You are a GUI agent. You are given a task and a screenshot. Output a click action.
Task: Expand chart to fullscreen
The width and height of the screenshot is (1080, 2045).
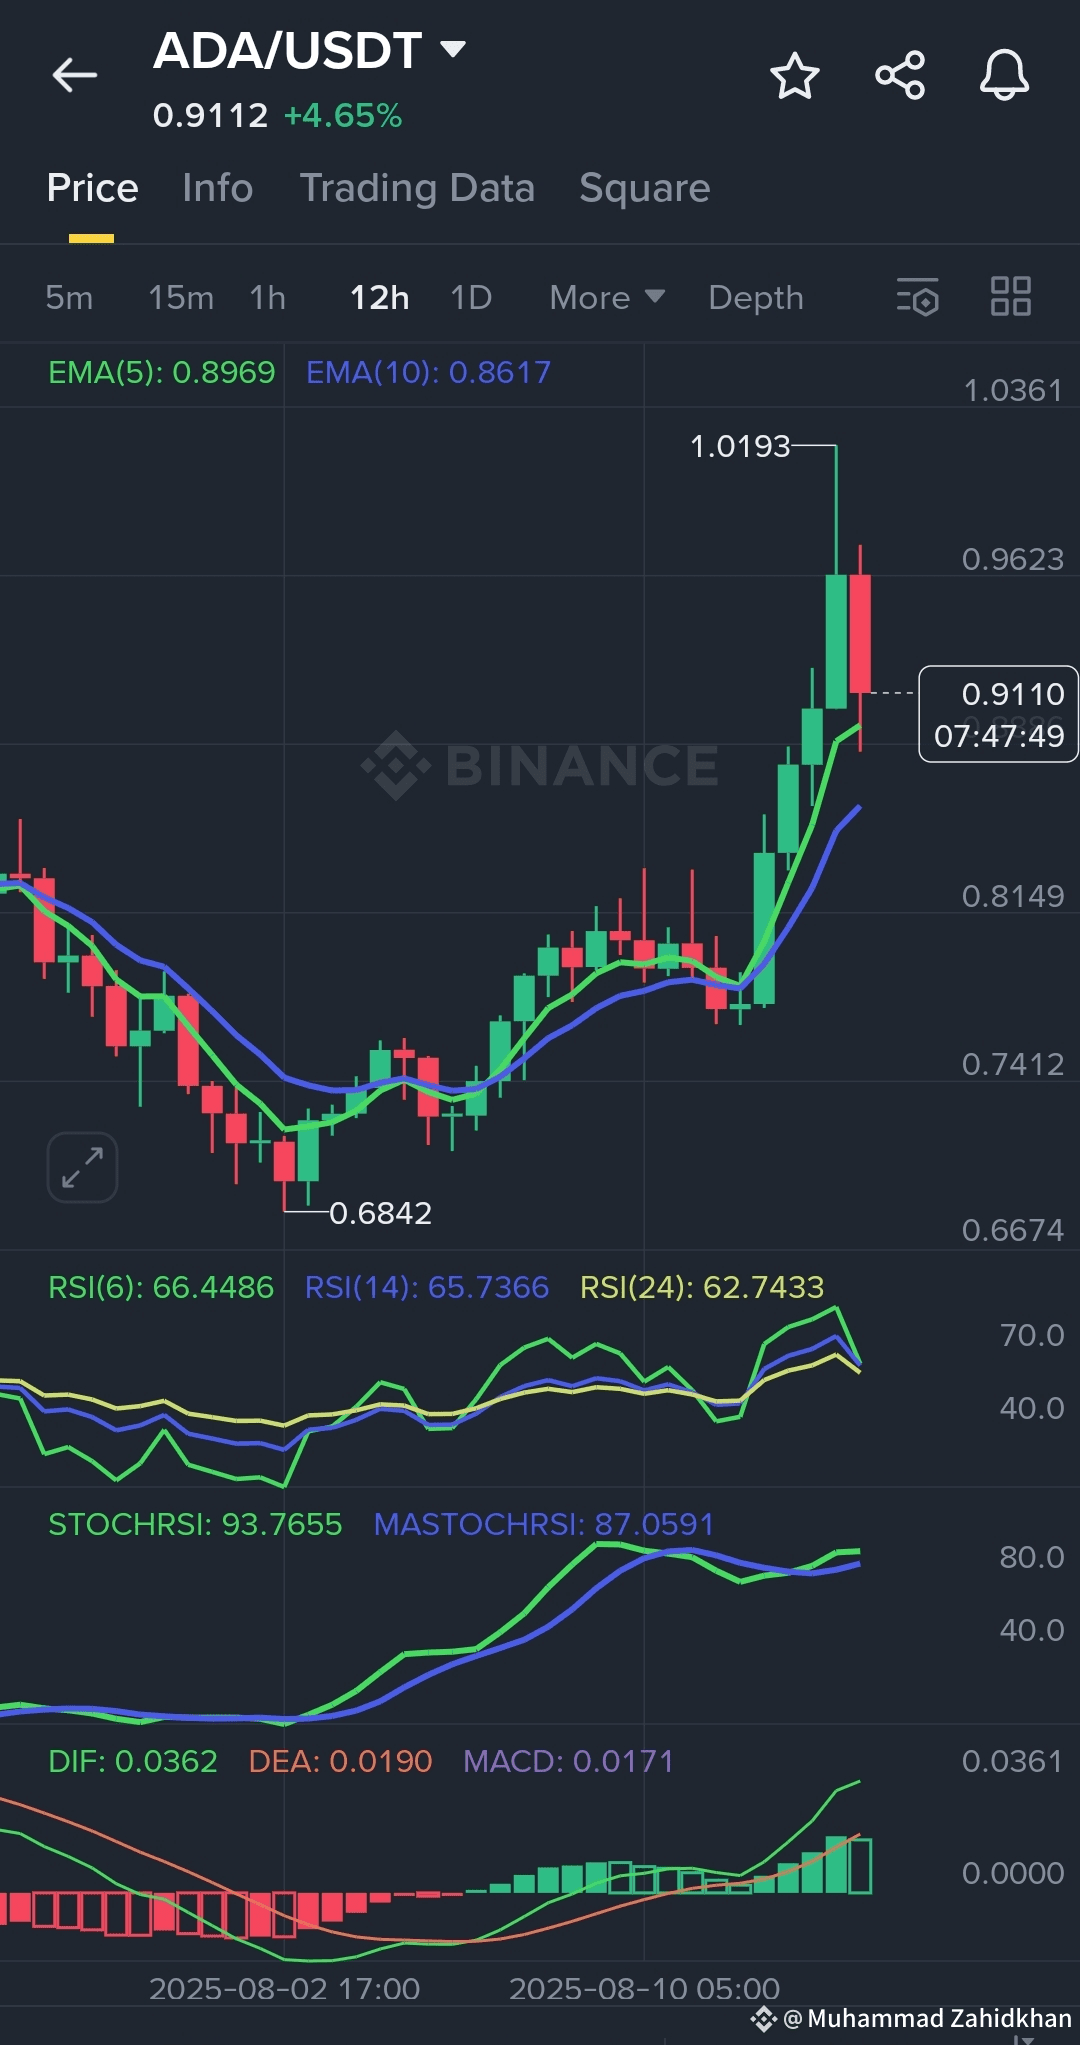[x=82, y=1167]
